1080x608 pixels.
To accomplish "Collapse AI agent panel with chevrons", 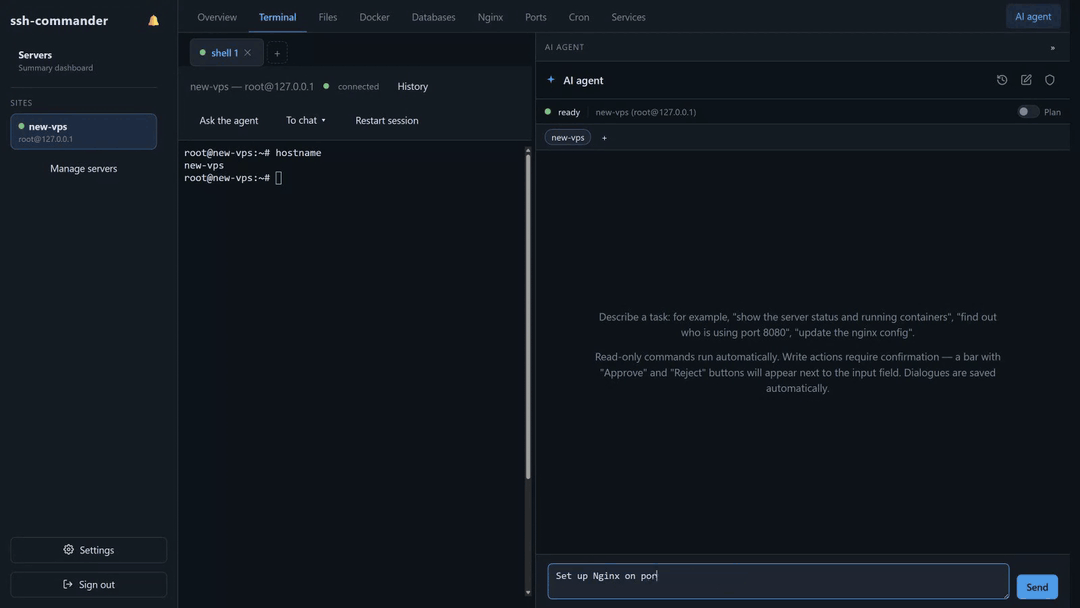I will click(x=1052, y=48).
